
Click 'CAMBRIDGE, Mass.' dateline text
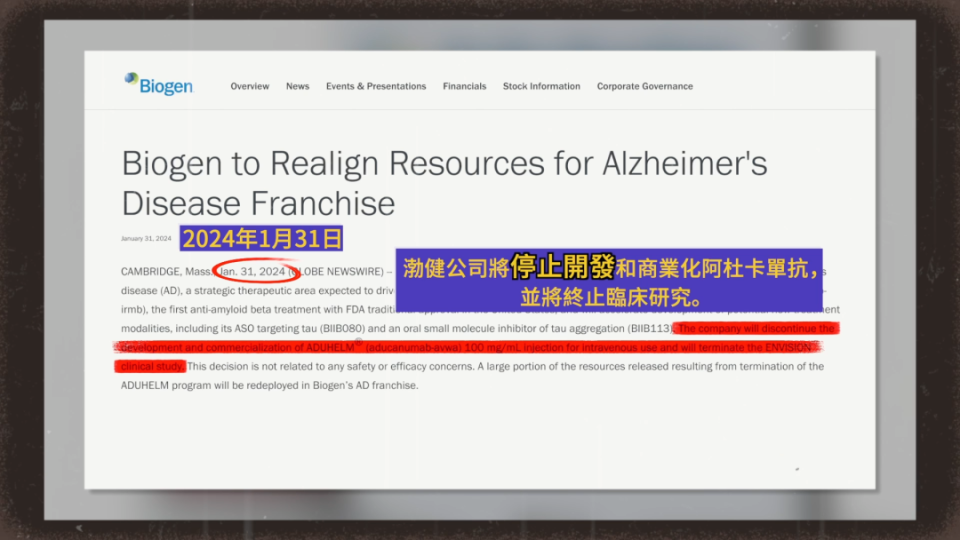pos(167,271)
